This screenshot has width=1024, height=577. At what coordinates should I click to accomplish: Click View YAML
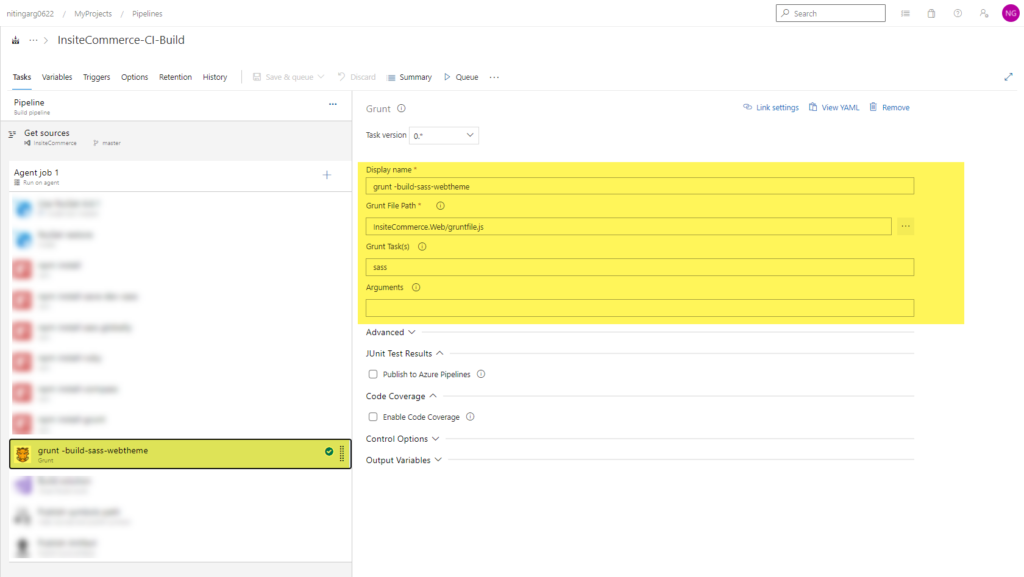pos(834,108)
